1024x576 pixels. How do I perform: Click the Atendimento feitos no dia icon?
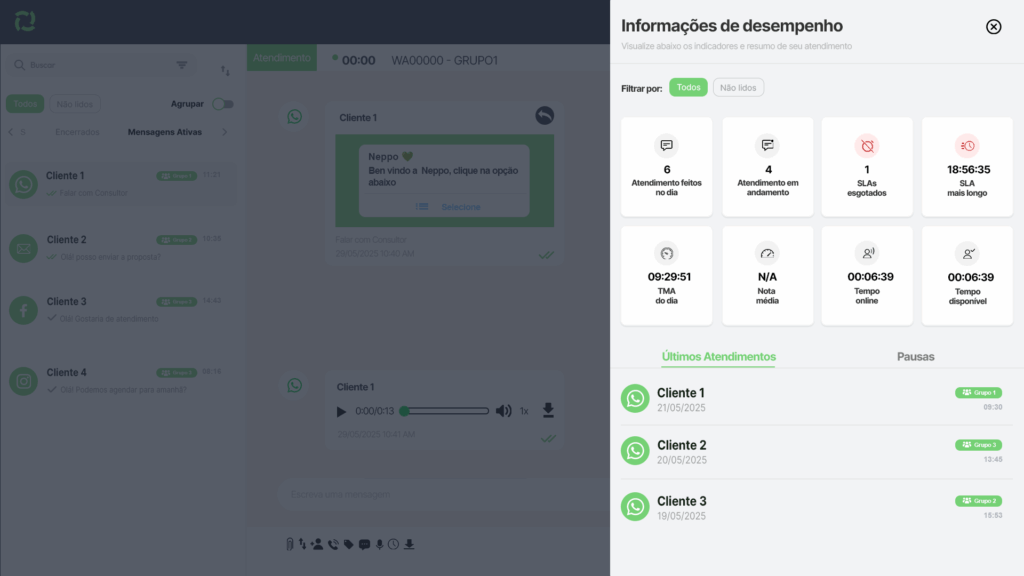tap(667, 146)
